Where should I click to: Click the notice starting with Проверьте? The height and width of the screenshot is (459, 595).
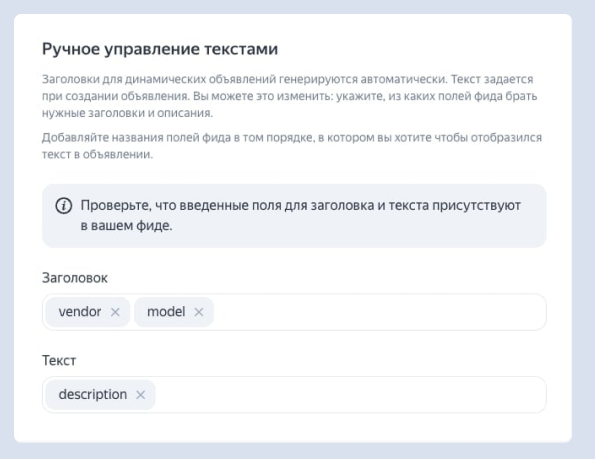[294, 216]
